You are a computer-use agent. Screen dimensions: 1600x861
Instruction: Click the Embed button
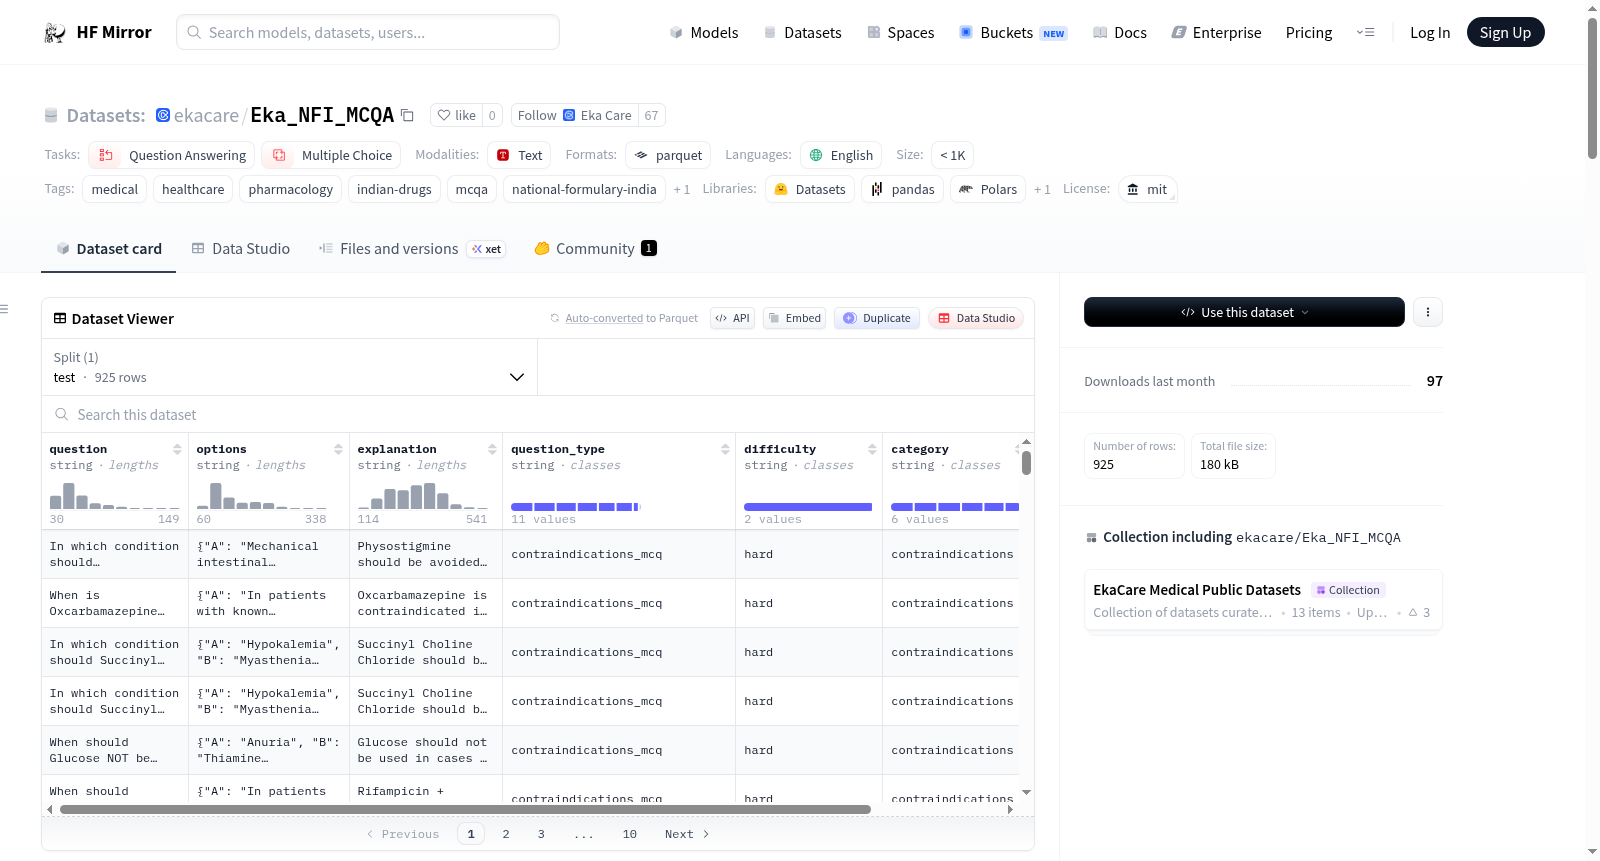click(x=794, y=318)
